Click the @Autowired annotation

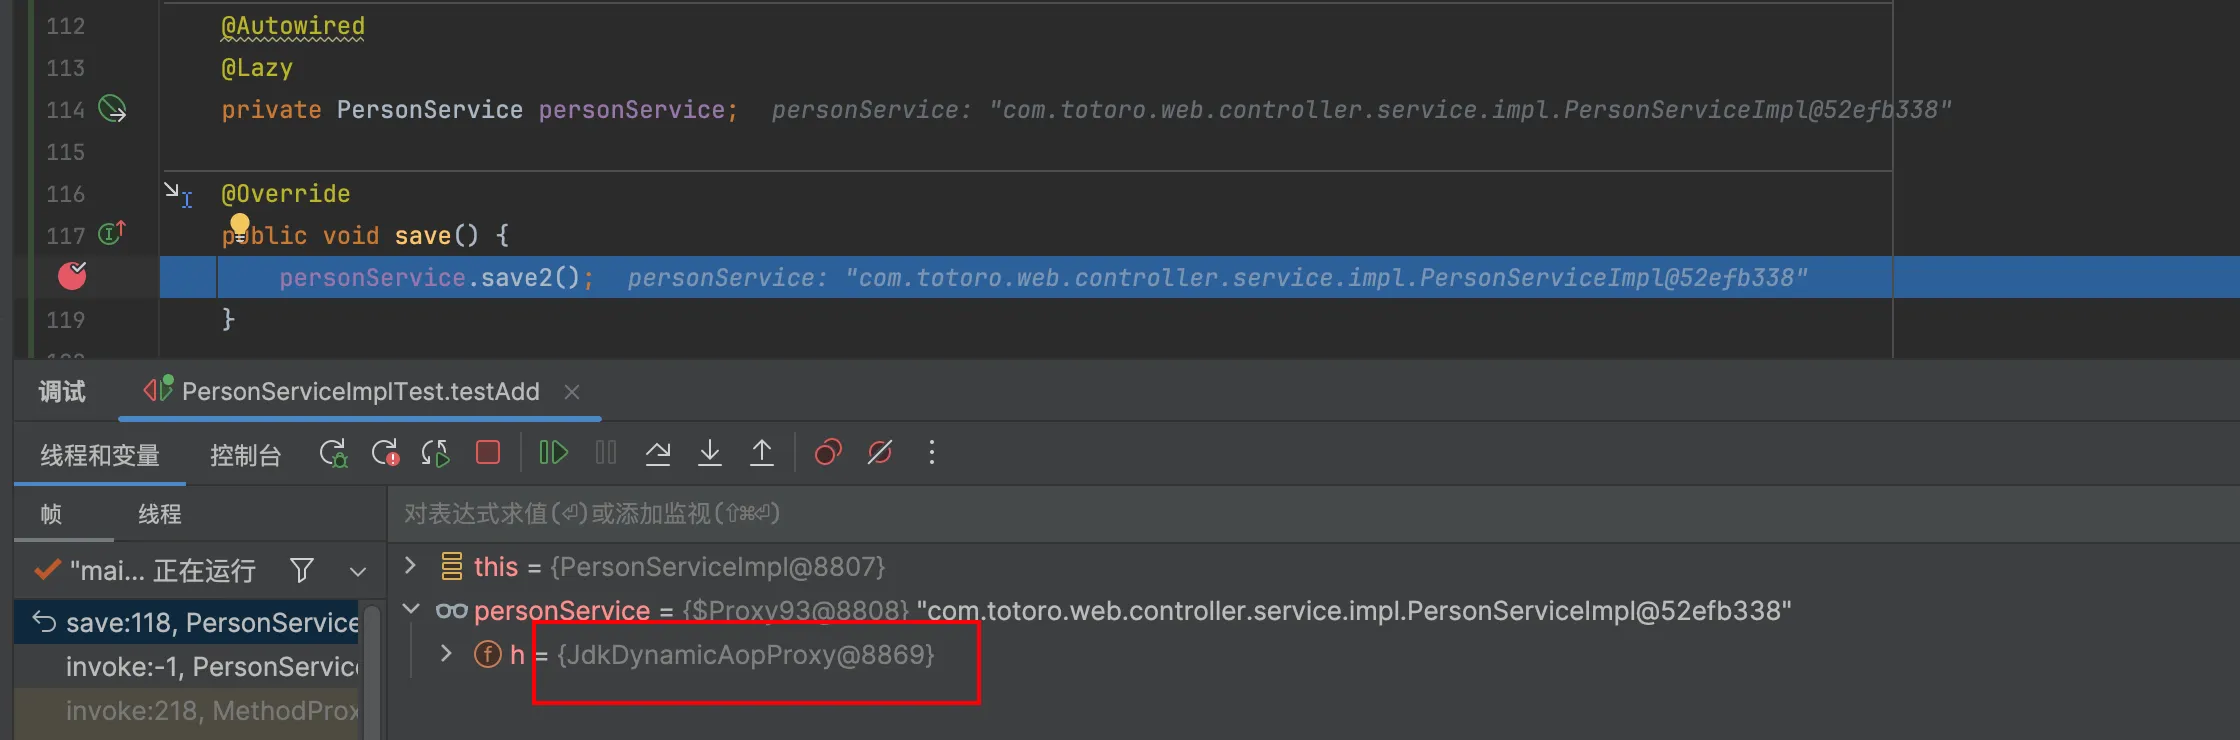coord(293,26)
